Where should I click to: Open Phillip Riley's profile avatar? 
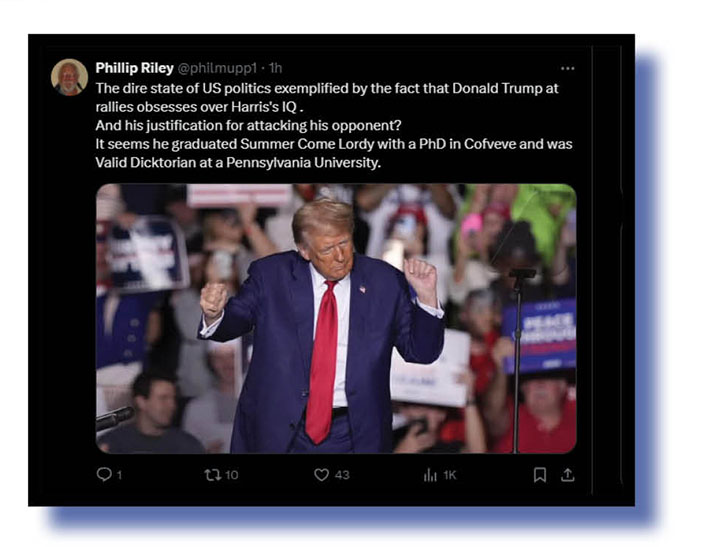[x=69, y=77]
